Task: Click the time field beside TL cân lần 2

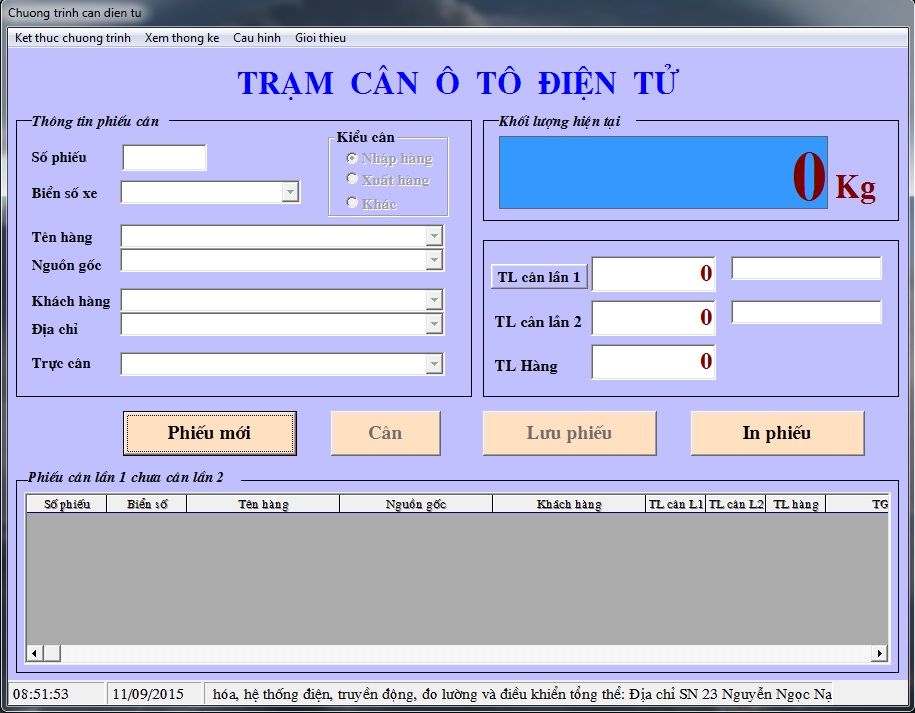Action: [806, 312]
